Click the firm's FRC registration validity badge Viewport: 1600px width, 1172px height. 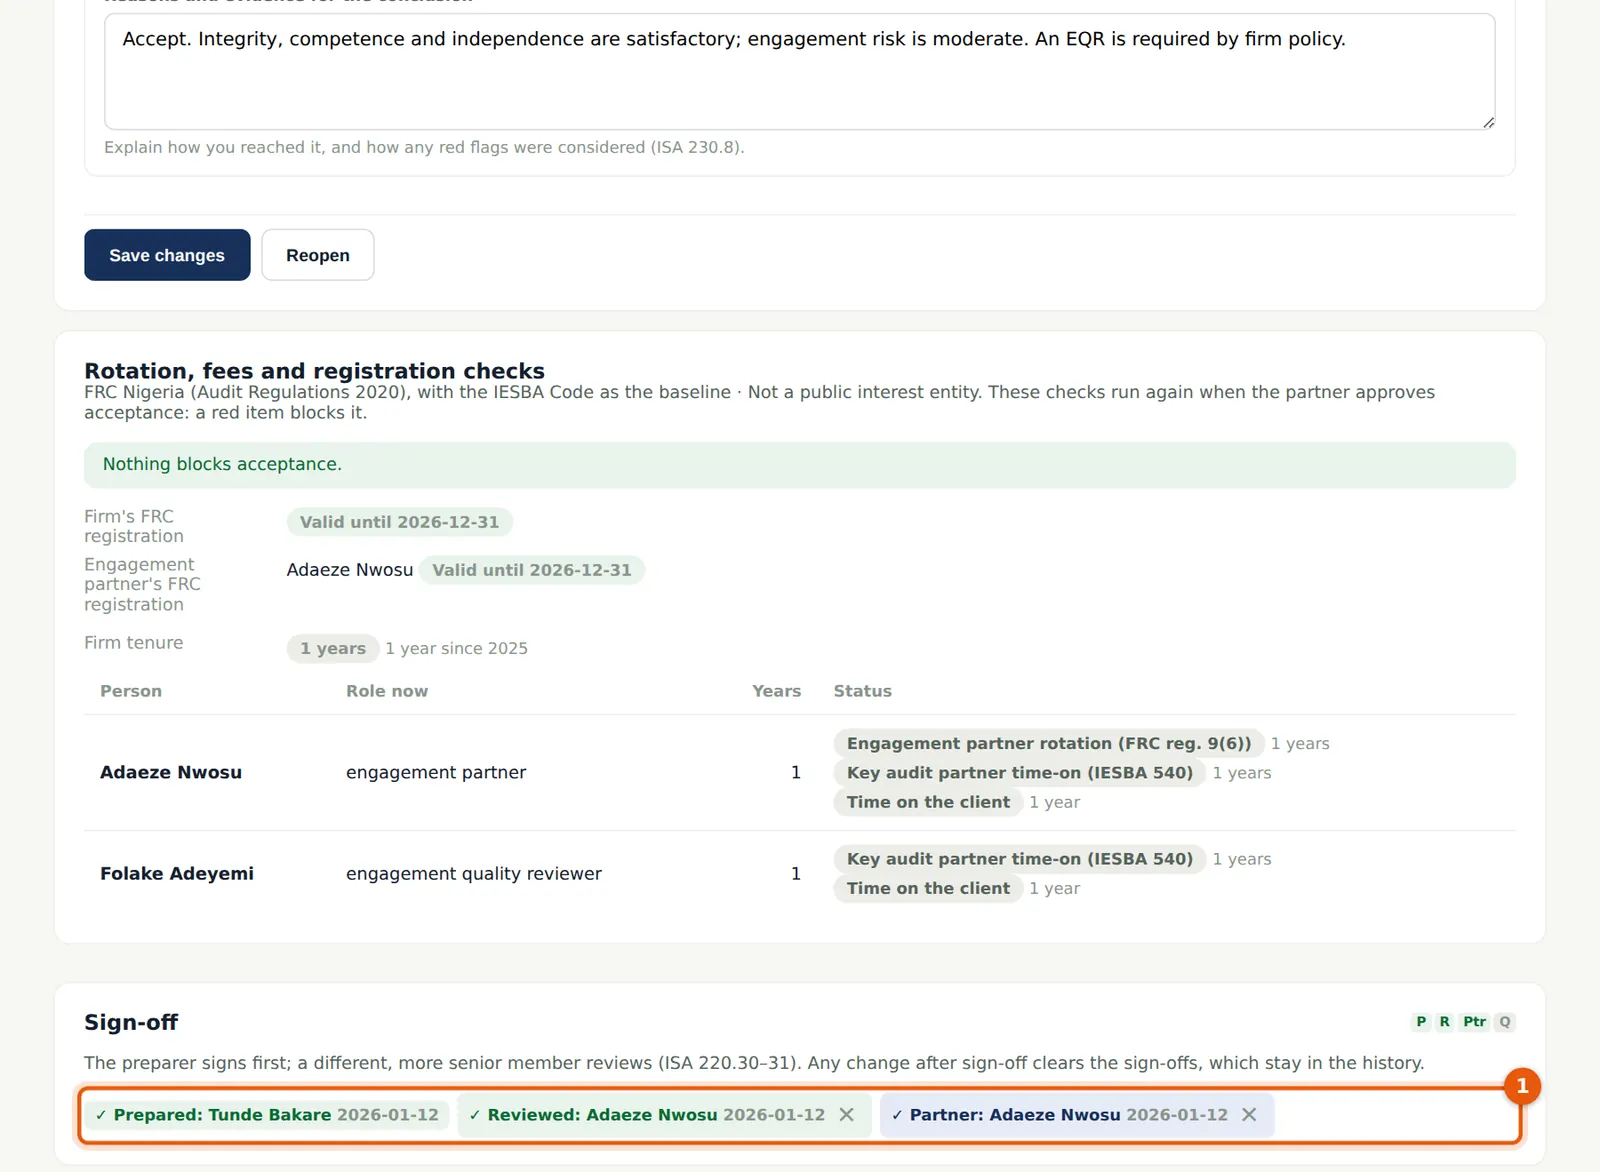(x=399, y=522)
